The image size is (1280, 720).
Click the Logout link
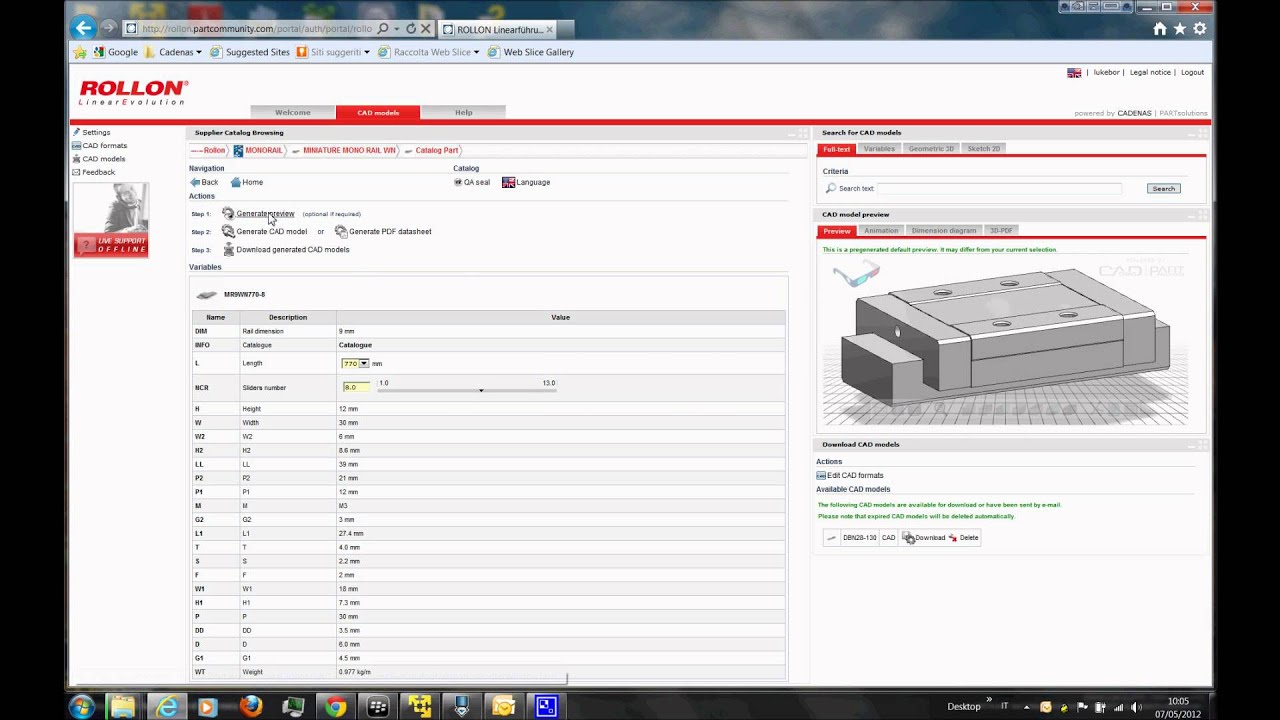click(1192, 72)
